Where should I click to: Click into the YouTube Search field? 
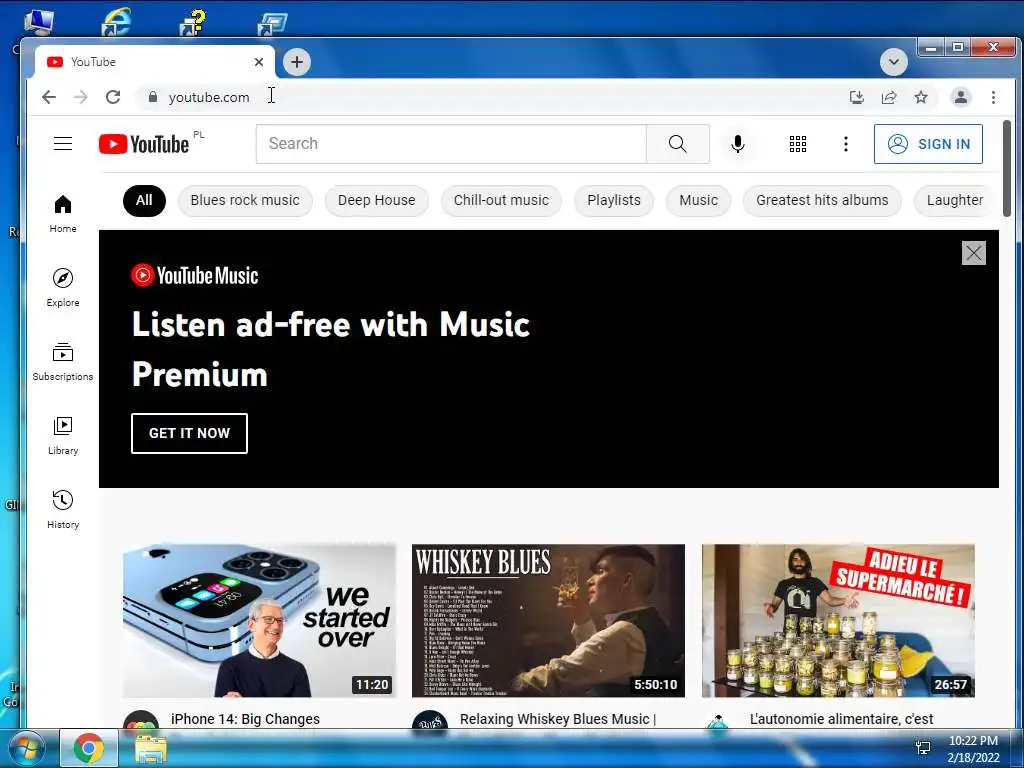point(451,144)
